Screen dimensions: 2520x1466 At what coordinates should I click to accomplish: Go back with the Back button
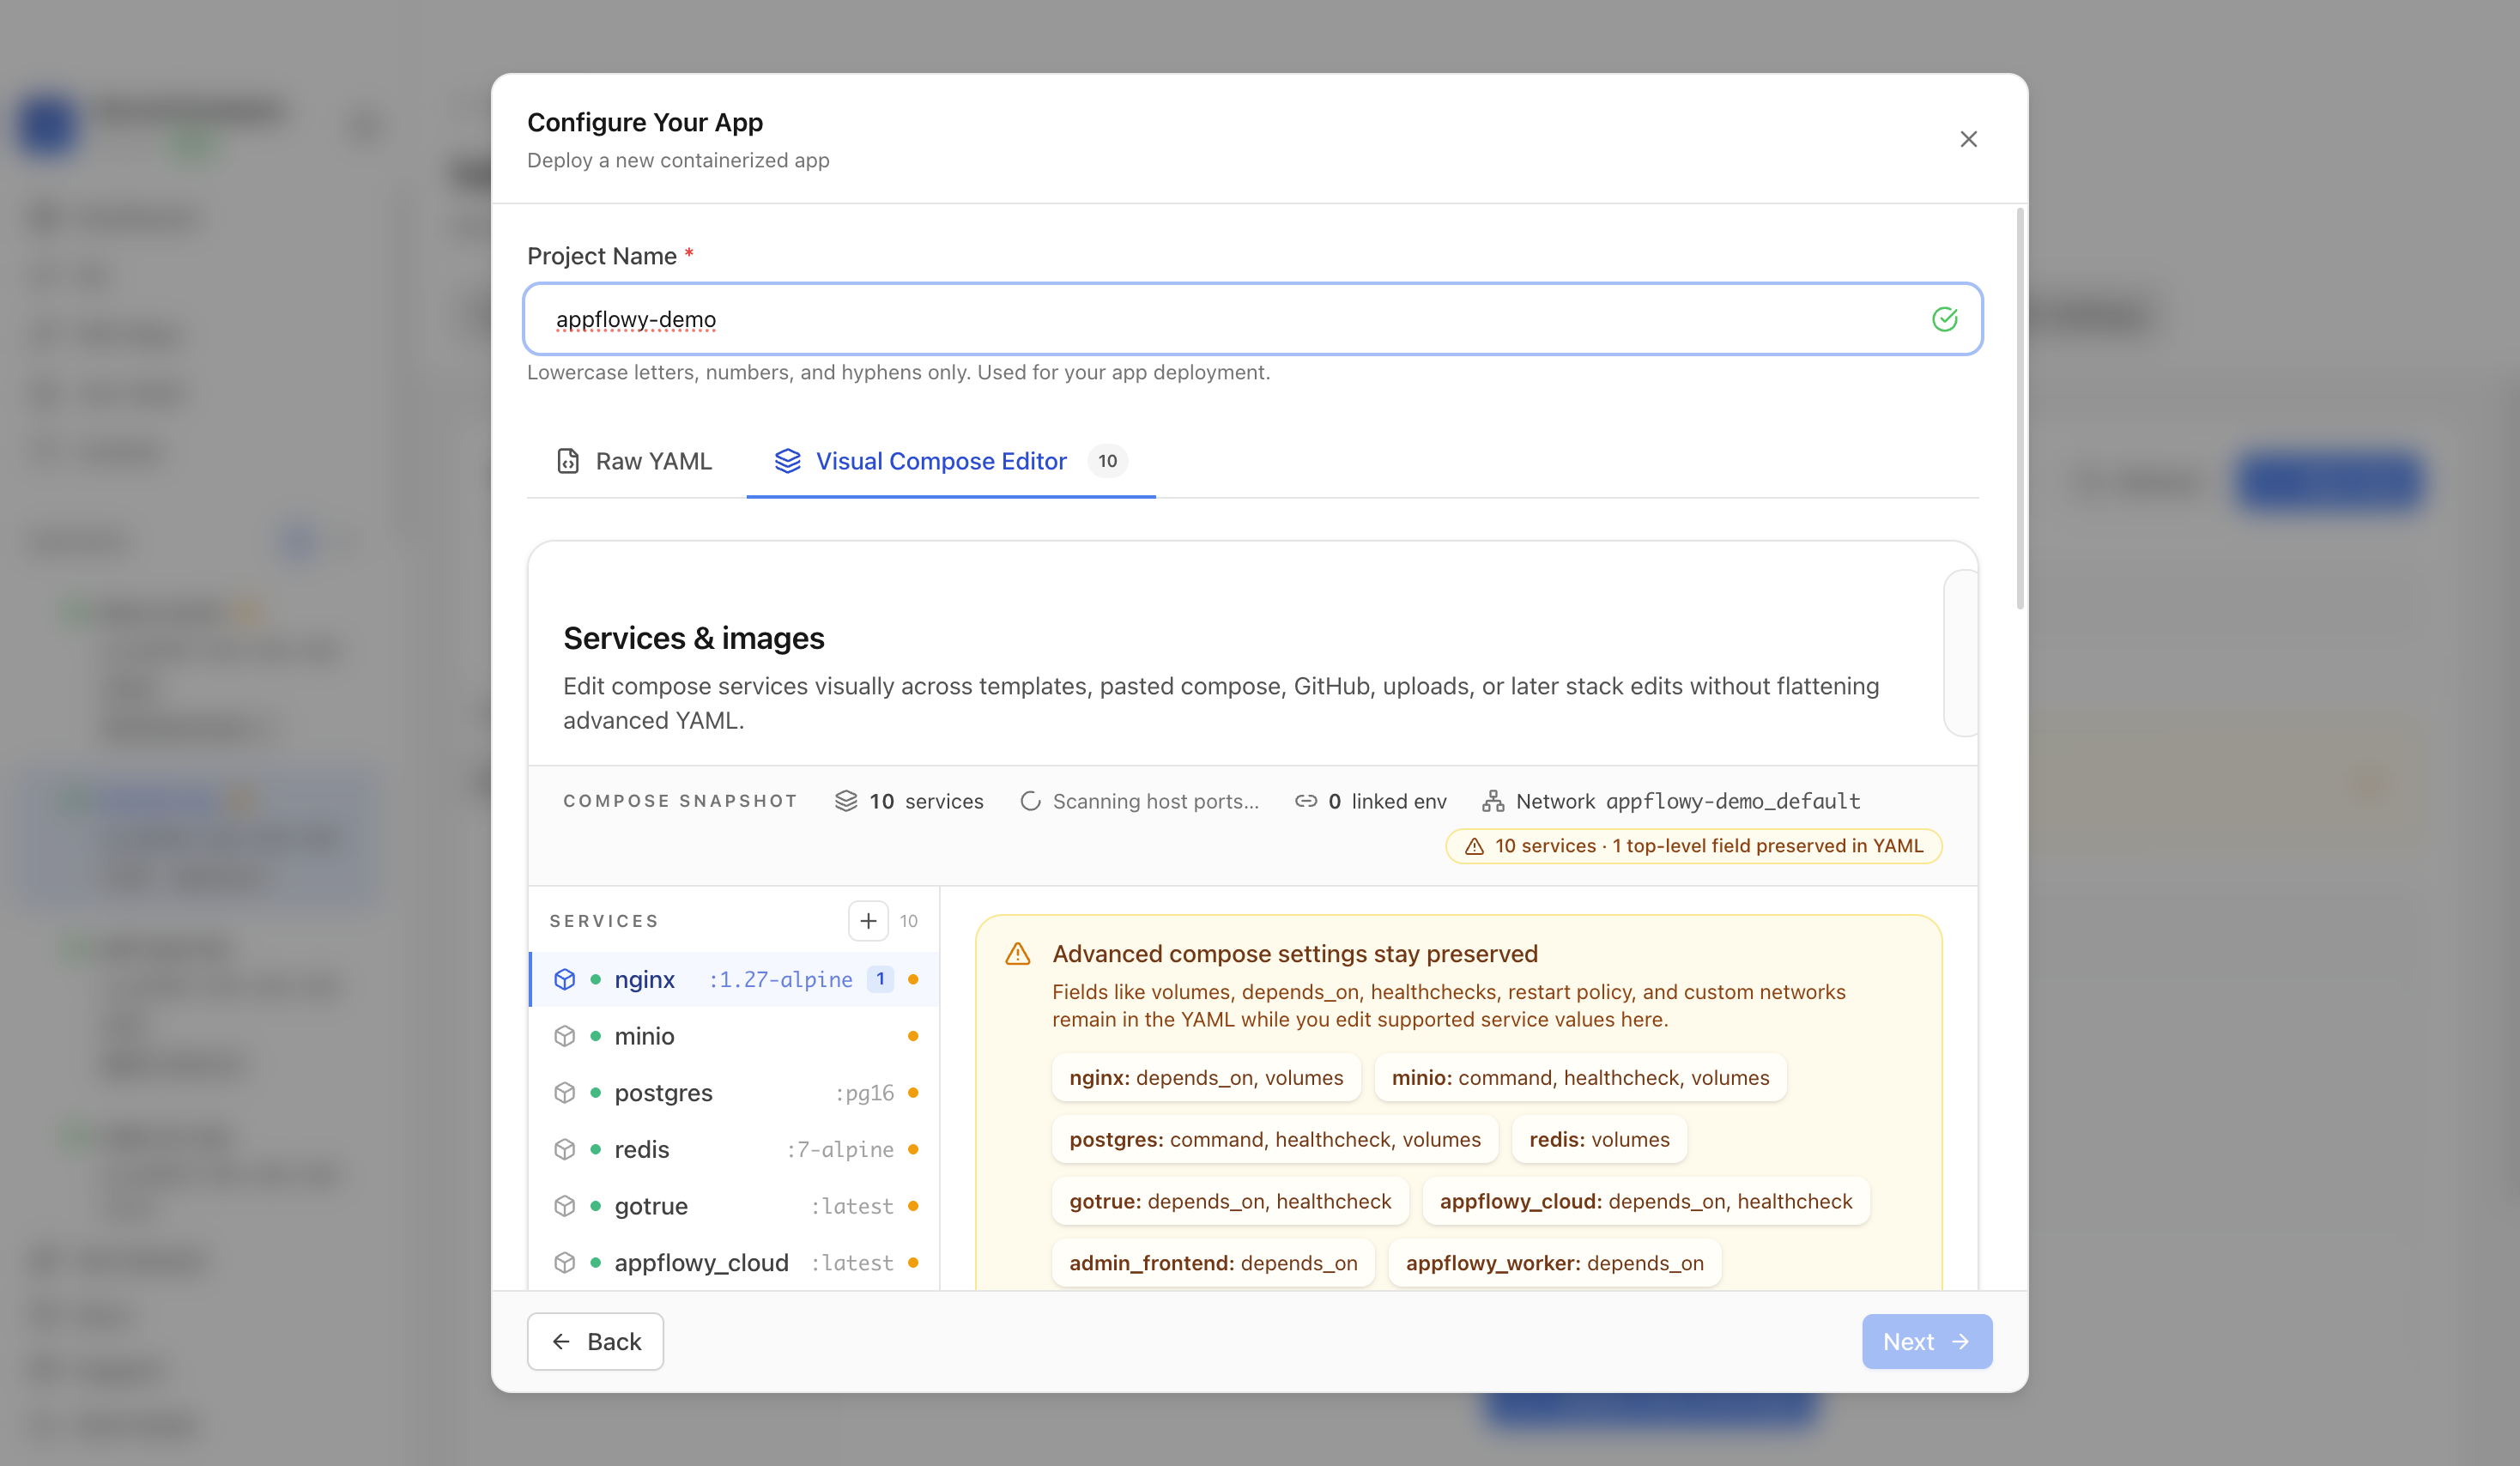595,1341
